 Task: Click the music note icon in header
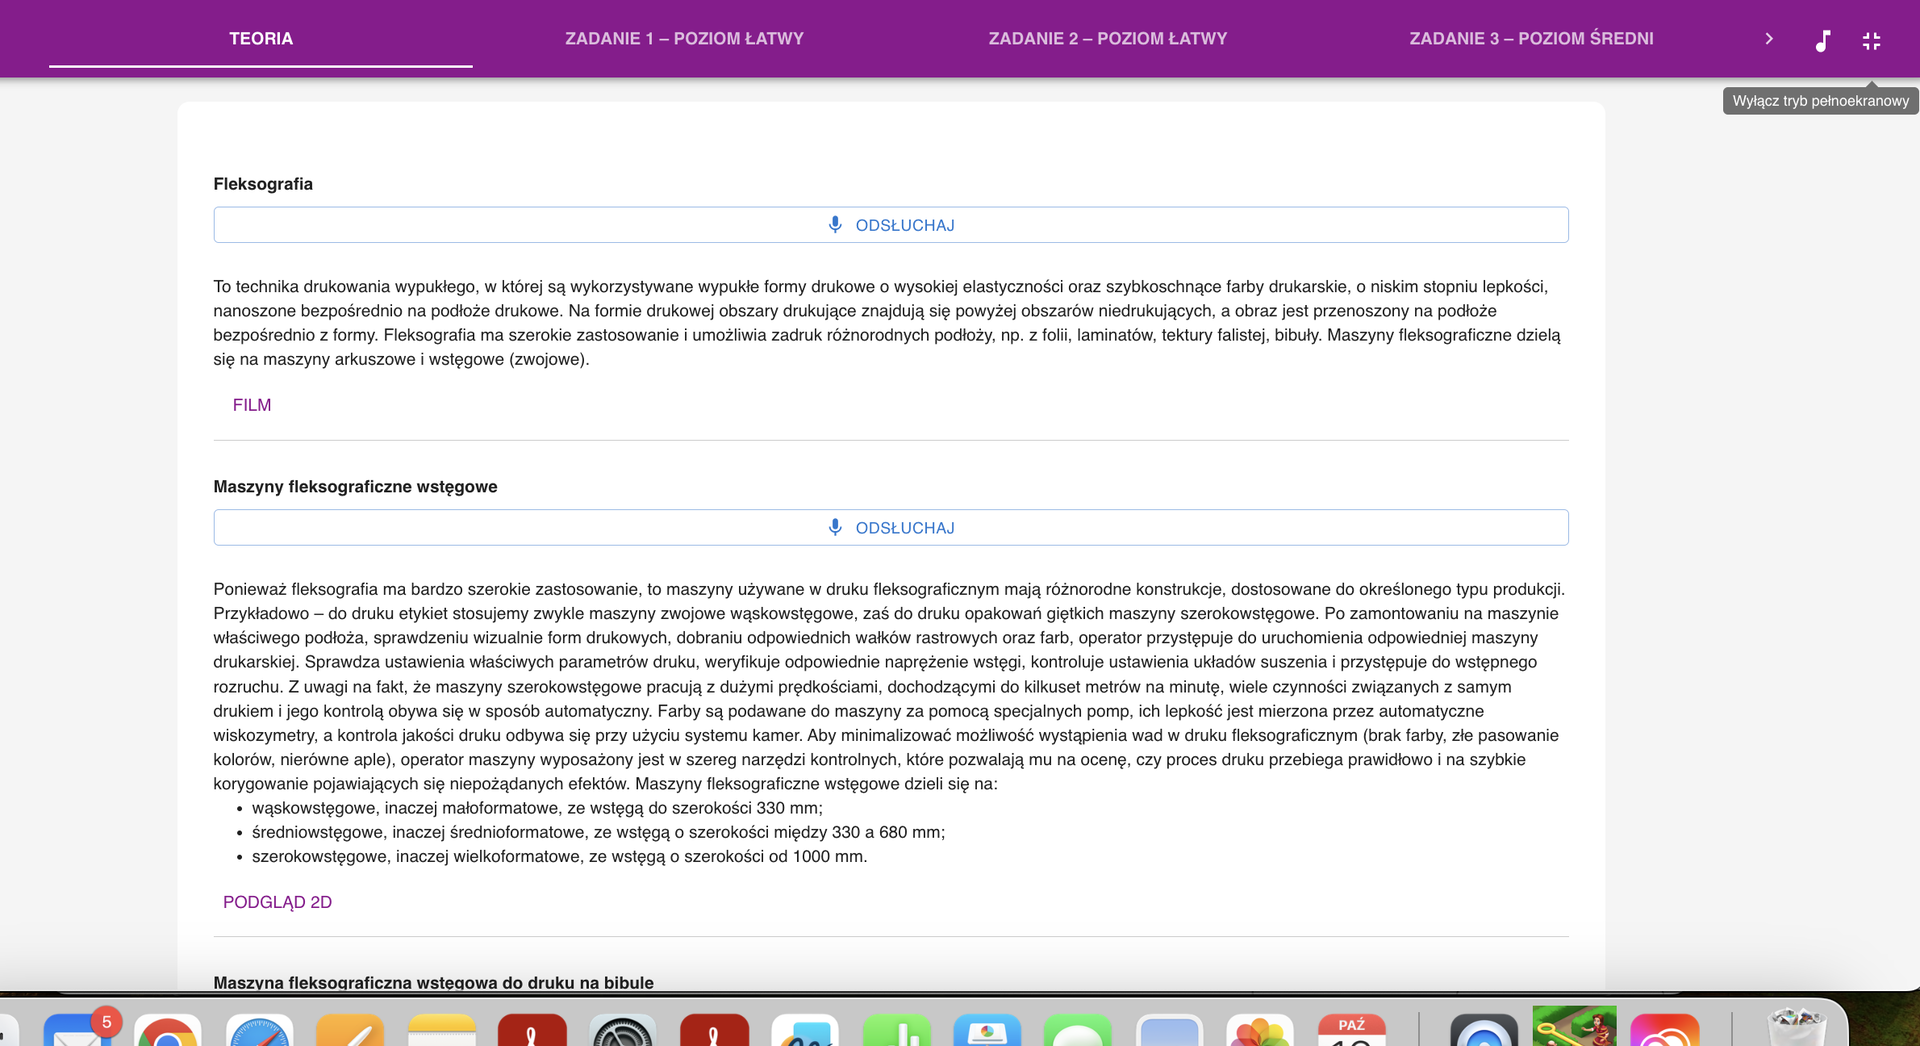coord(1822,40)
